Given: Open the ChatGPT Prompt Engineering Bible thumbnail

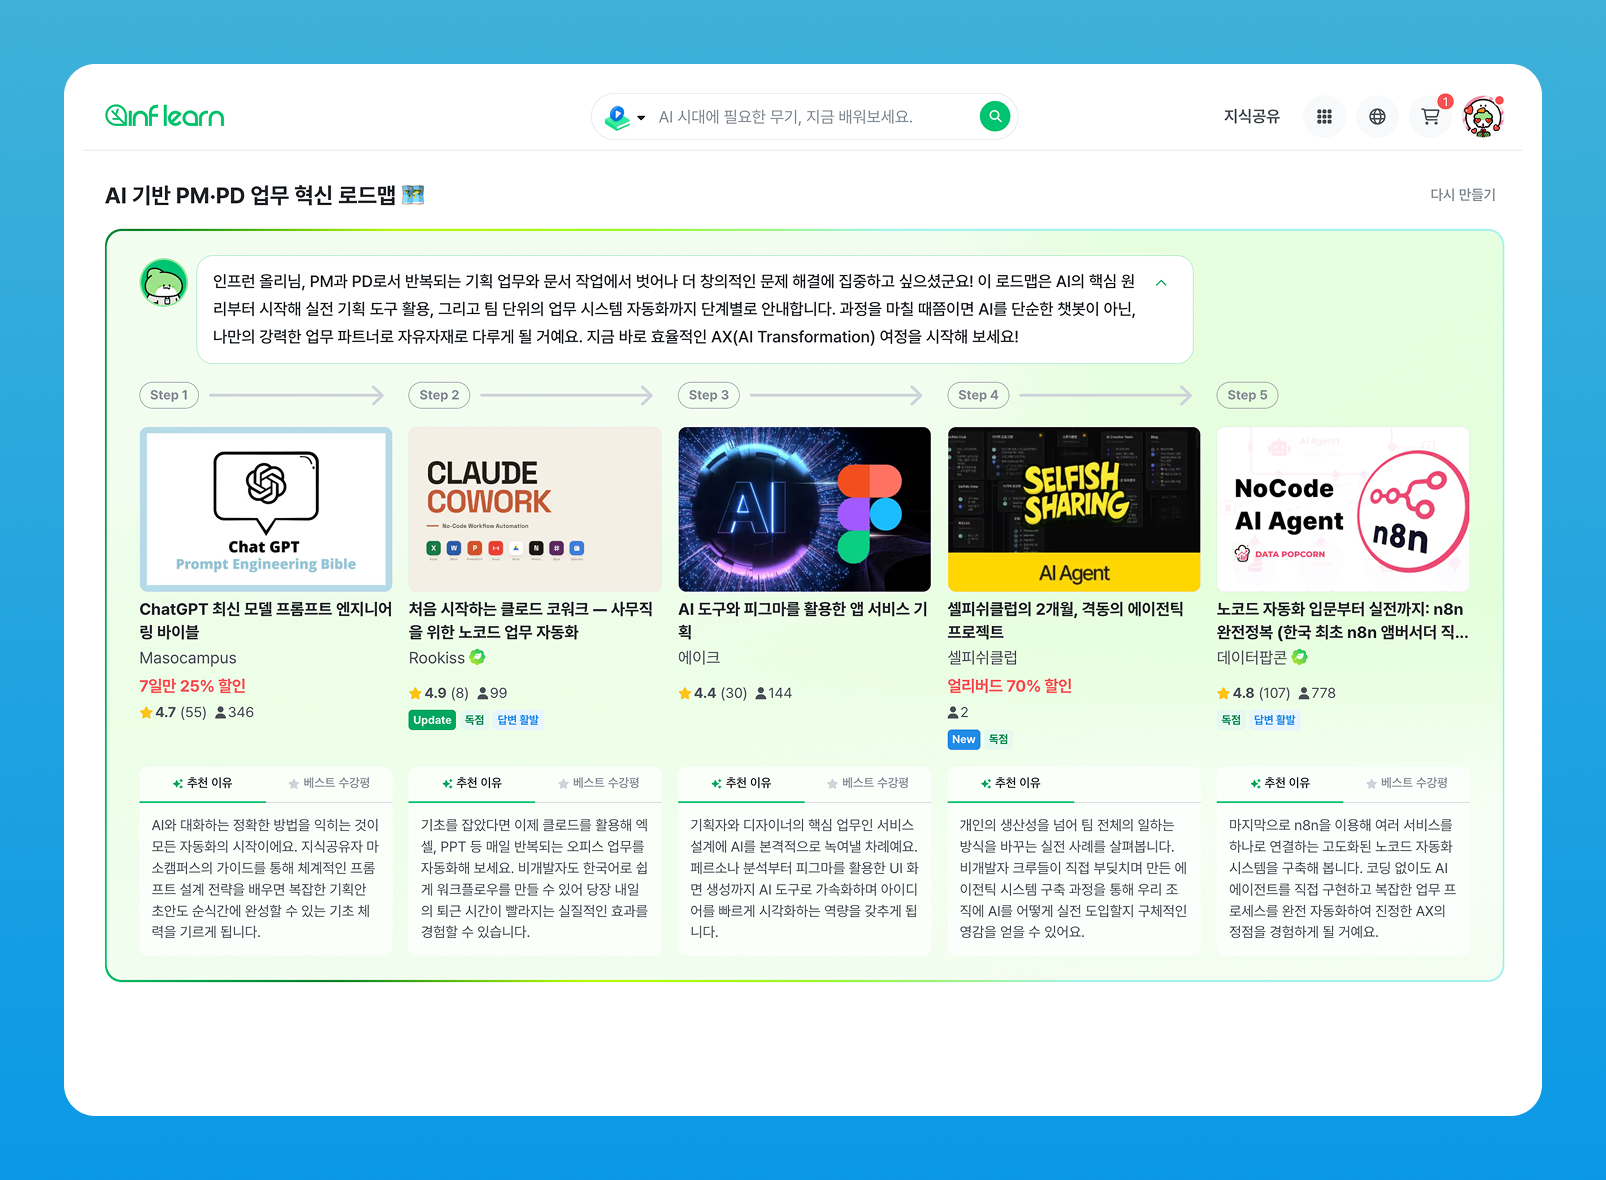Looking at the screenshot, I should (266, 509).
